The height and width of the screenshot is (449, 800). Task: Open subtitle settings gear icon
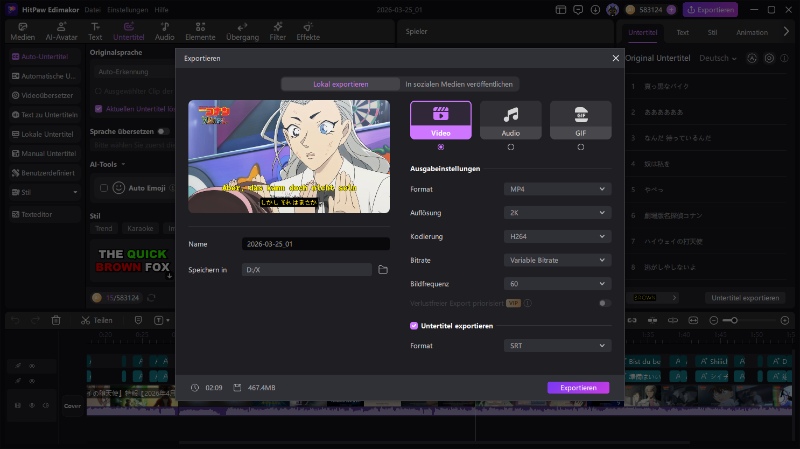[x=769, y=58]
